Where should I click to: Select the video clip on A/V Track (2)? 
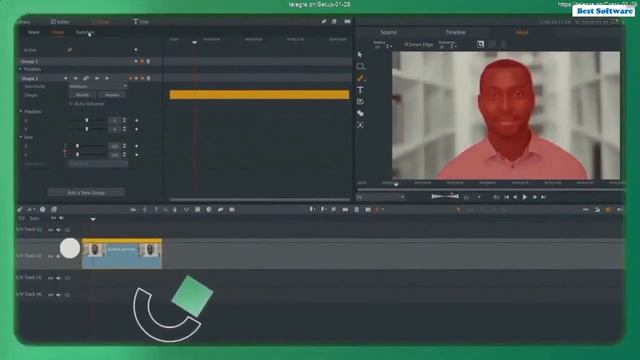coord(122,254)
